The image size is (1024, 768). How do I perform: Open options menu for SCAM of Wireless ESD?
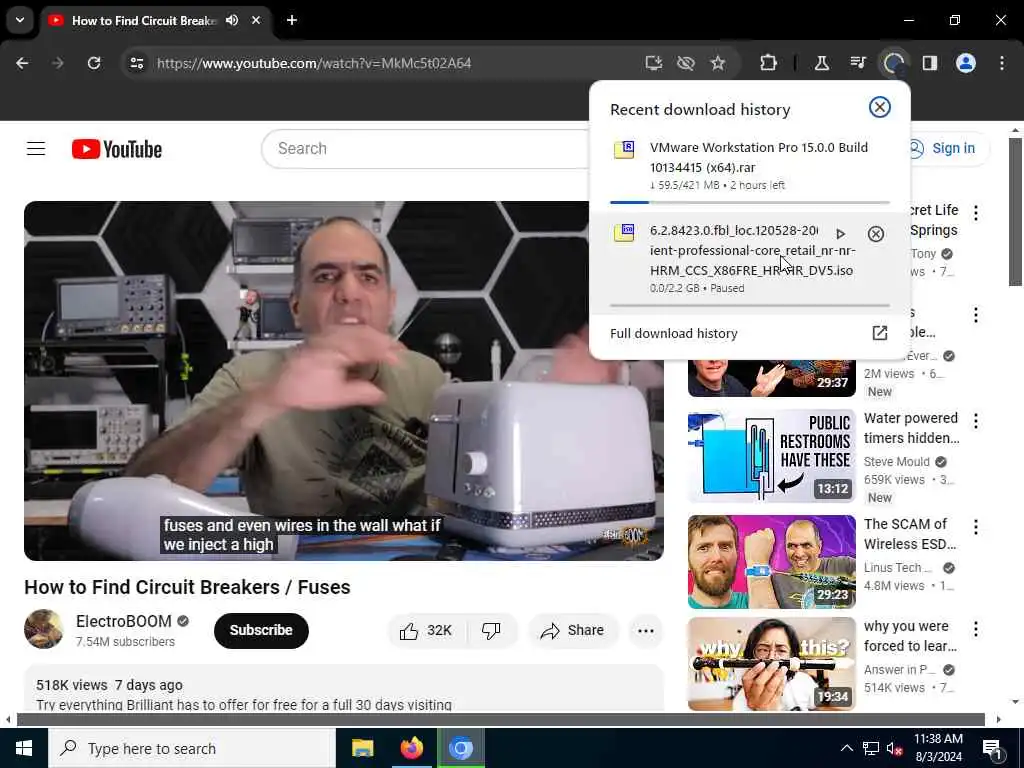(x=976, y=527)
